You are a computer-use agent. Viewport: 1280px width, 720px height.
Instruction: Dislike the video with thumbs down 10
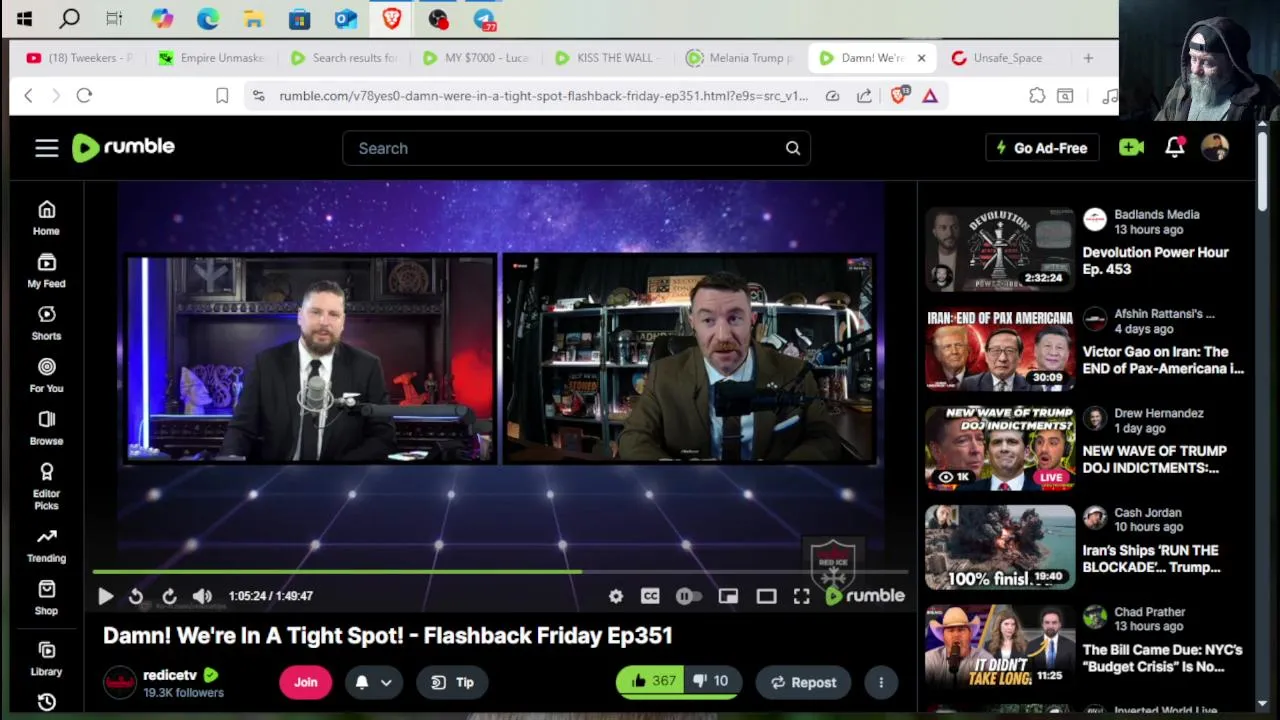tap(712, 681)
